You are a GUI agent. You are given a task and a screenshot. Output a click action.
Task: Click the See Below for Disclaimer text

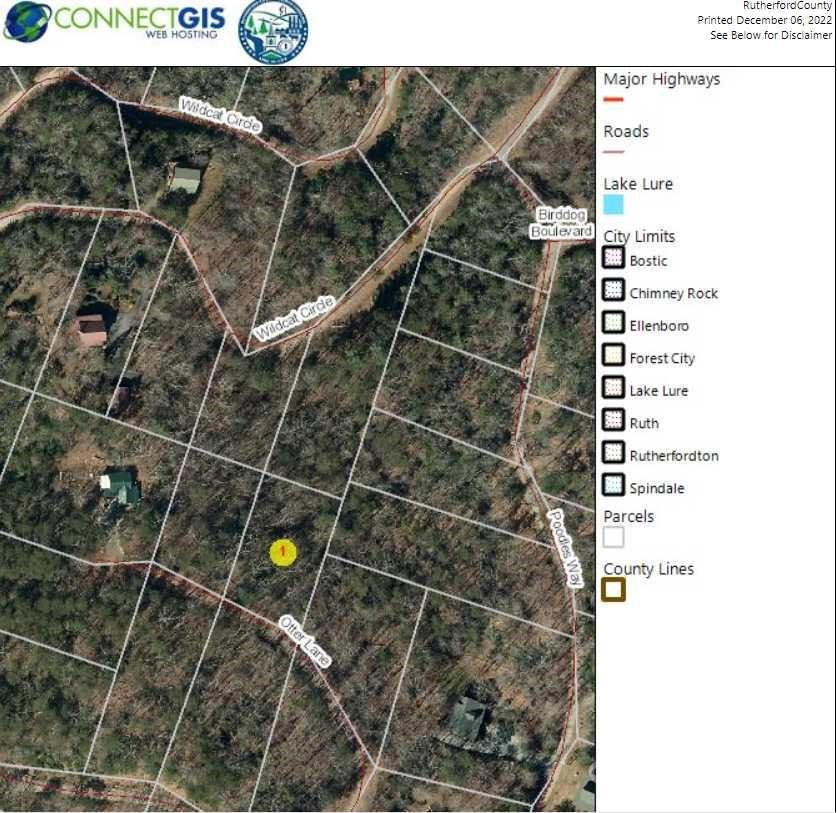pyautogui.click(x=770, y=35)
